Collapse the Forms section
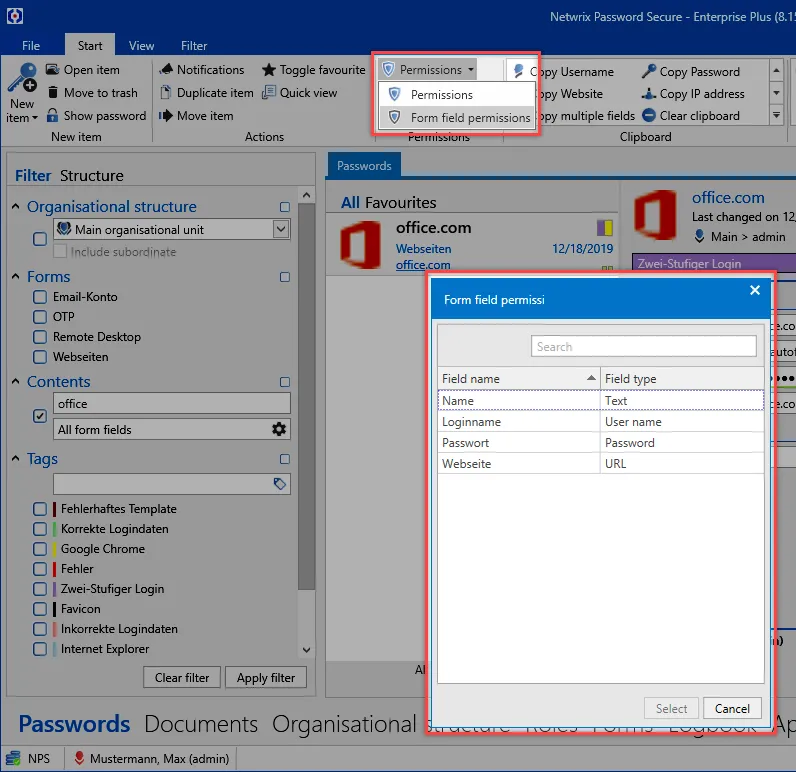The width and height of the screenshot is (796, 772). pyautogui.click(x=16, y=276)
